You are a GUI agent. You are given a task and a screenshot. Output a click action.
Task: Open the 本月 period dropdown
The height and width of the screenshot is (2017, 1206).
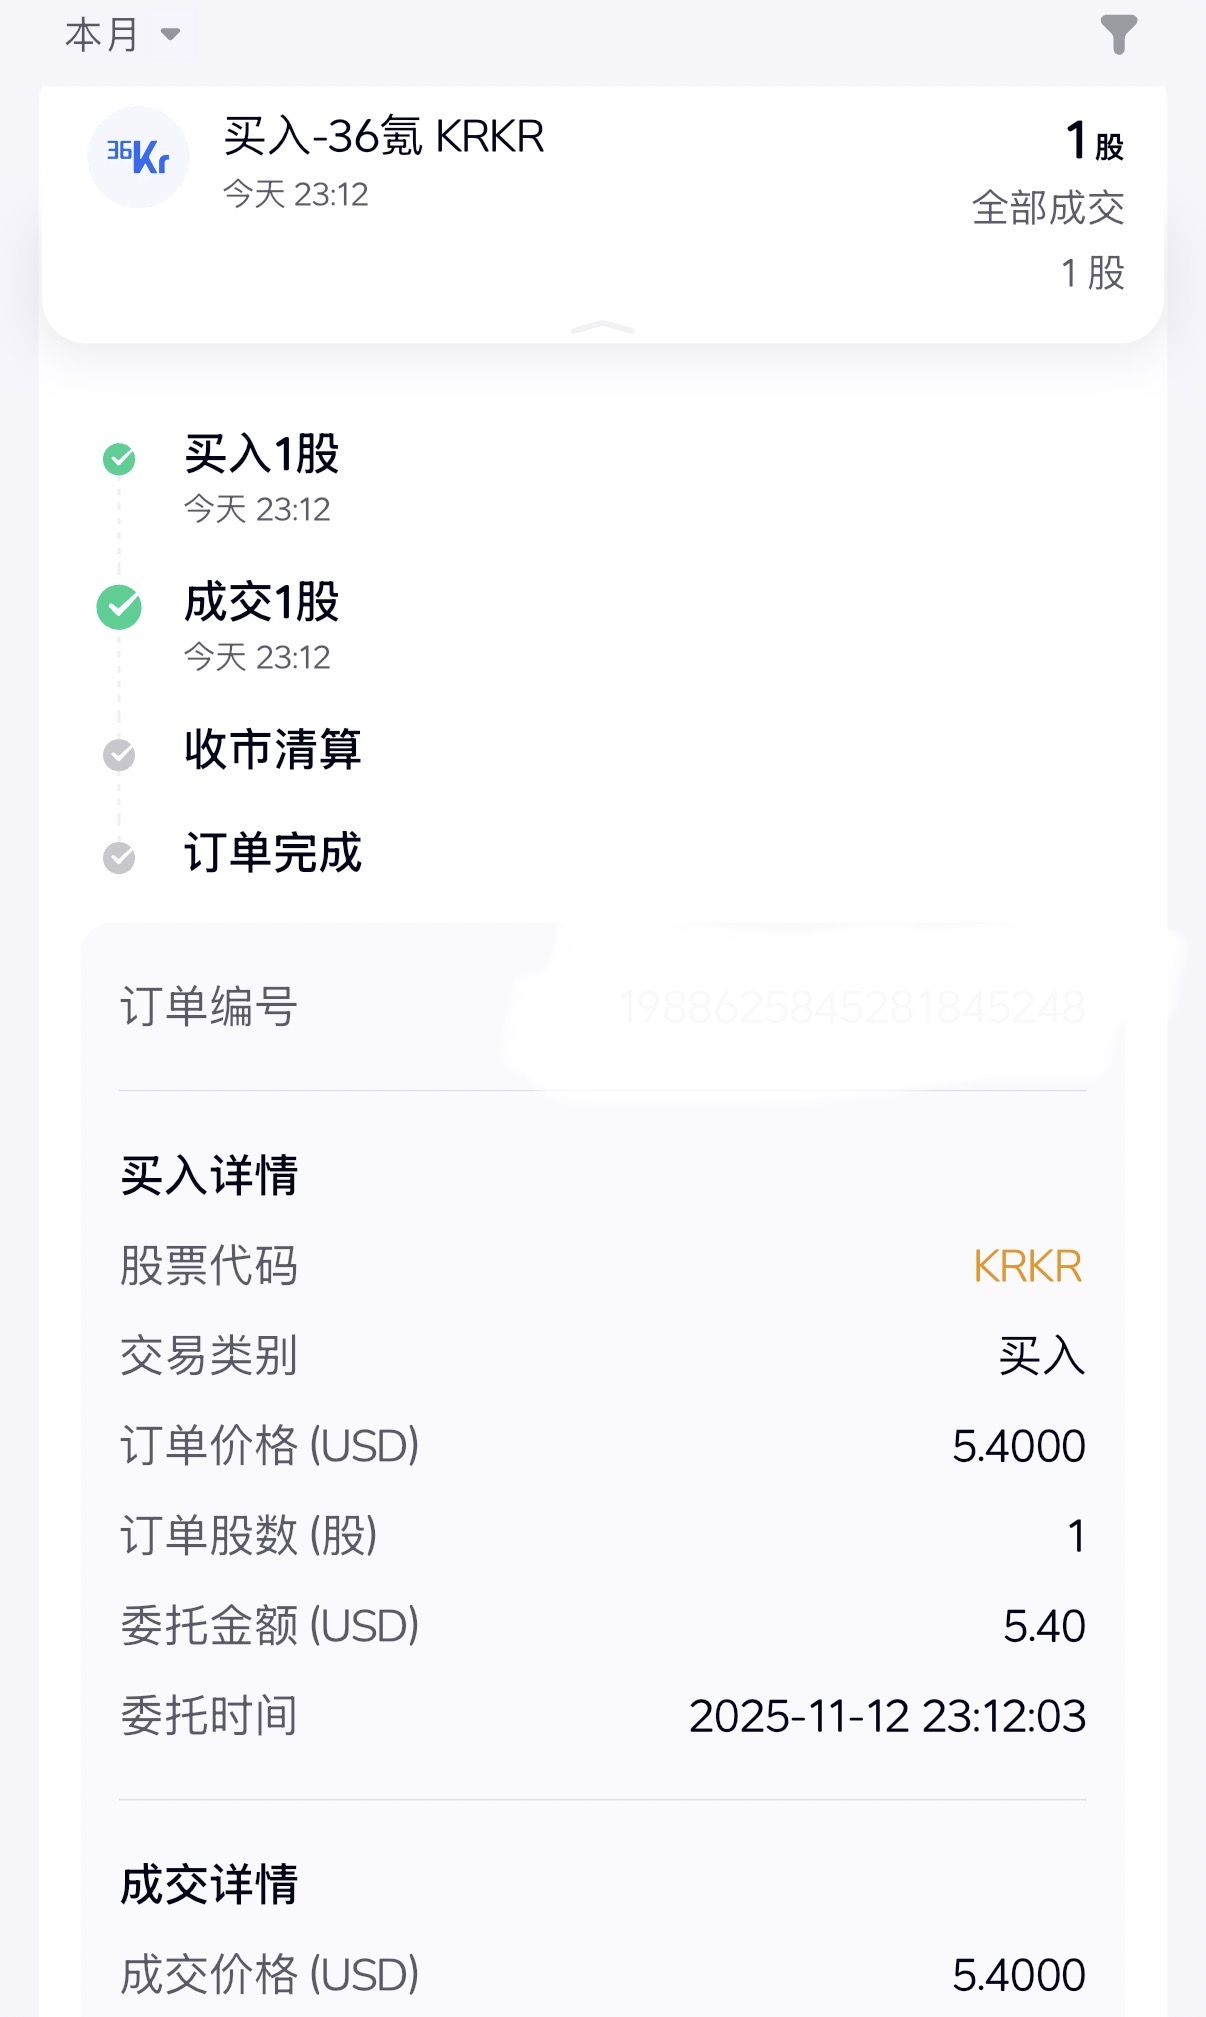pos(122,35)
